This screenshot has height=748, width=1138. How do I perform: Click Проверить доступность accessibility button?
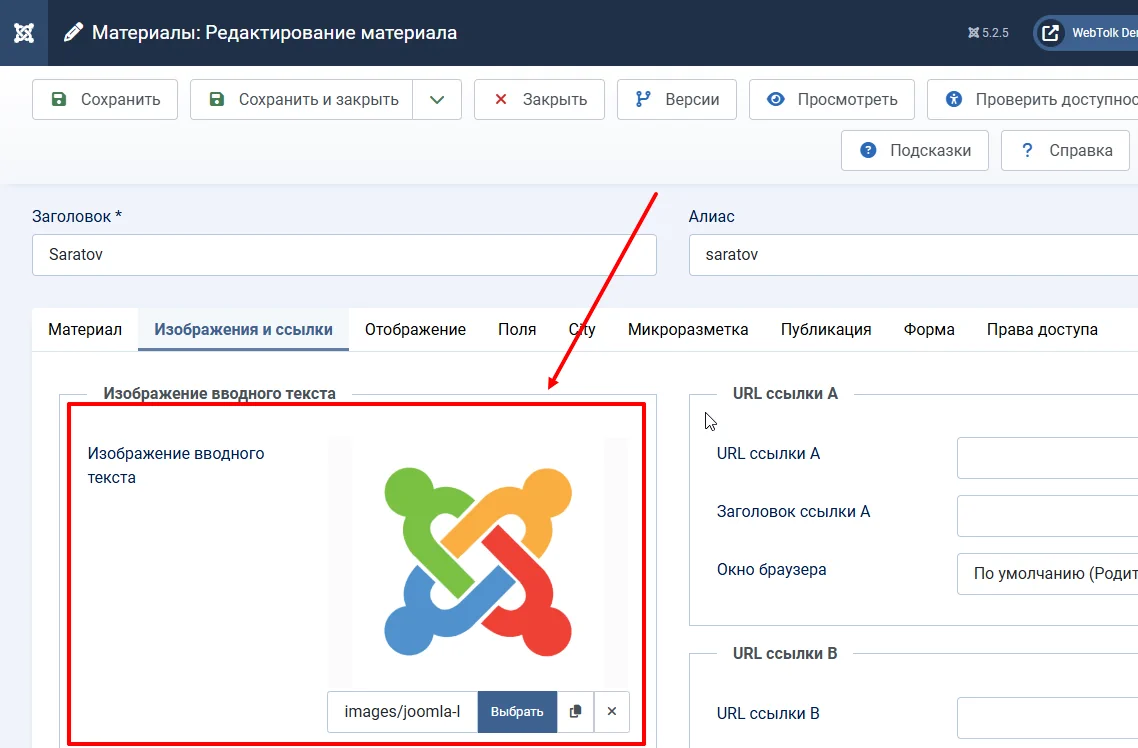point(1033,99)
